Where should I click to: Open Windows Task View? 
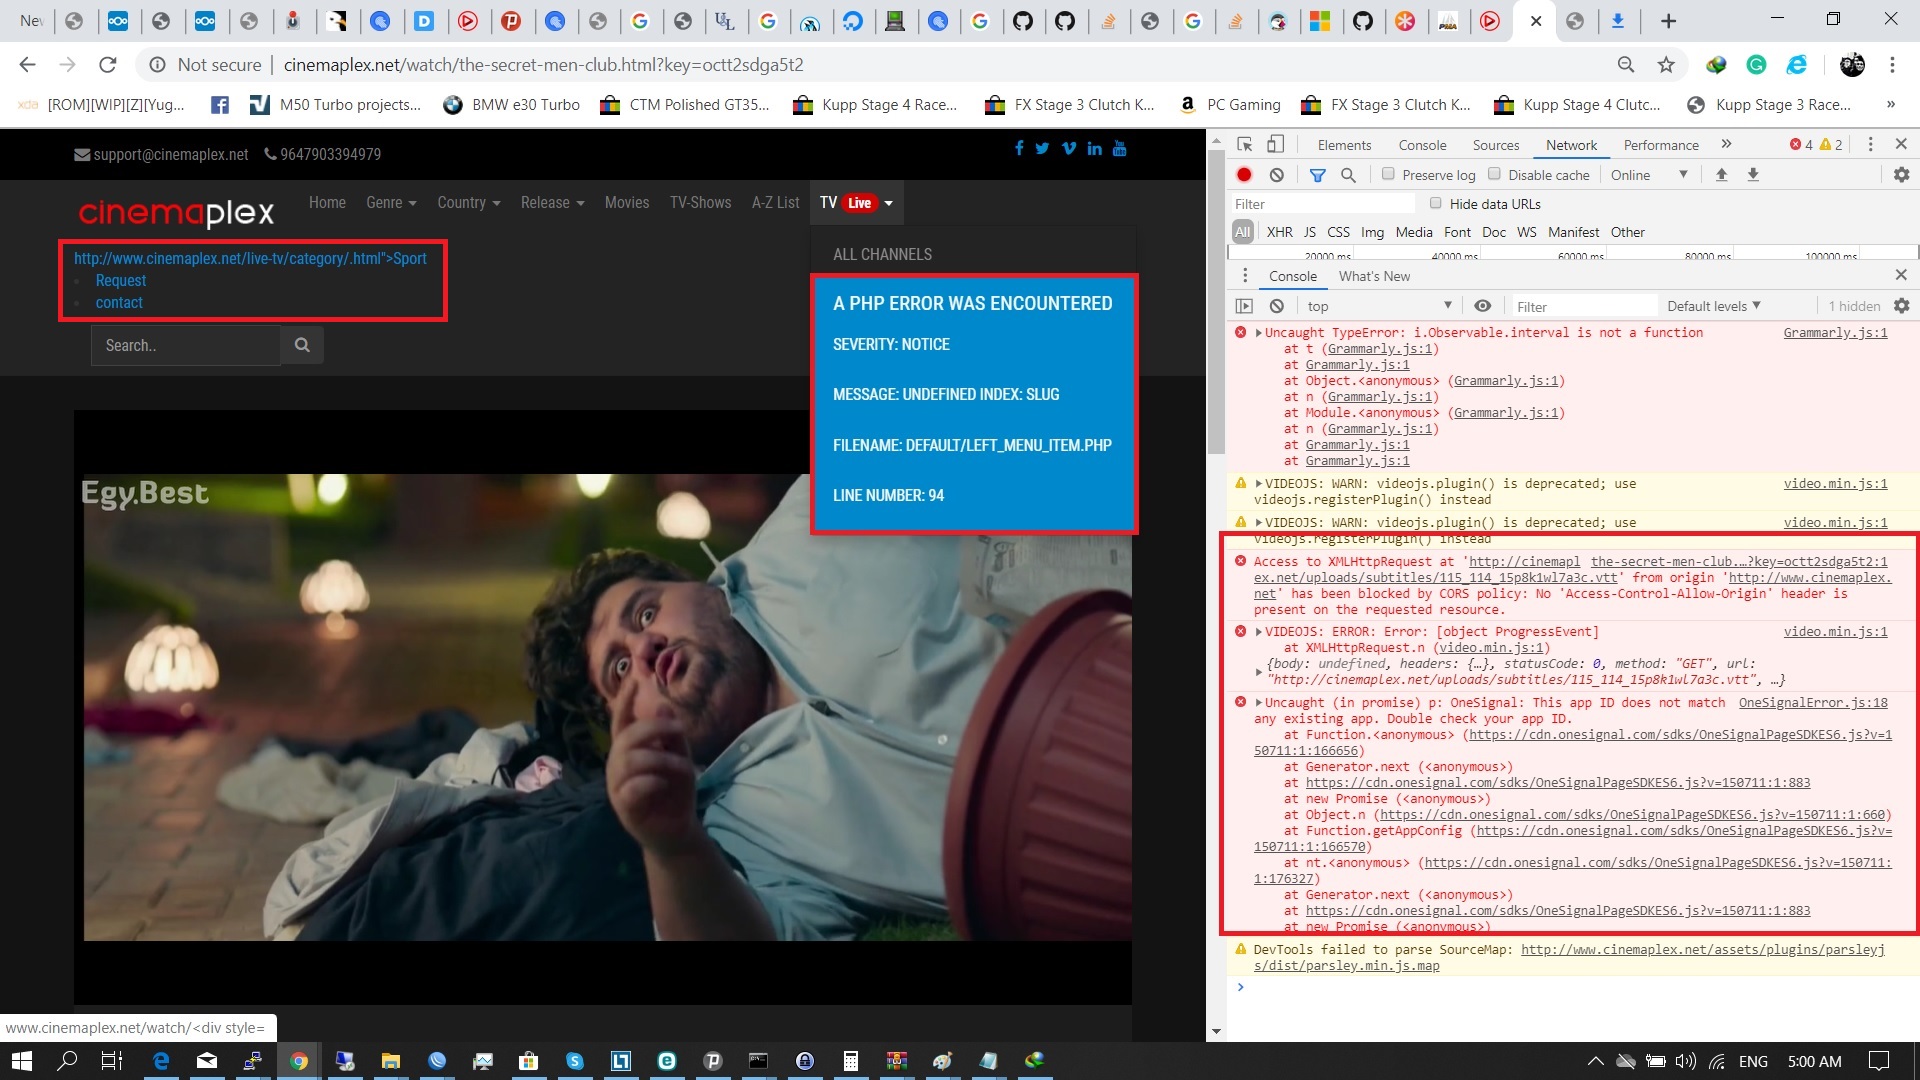pos(112,1061)
